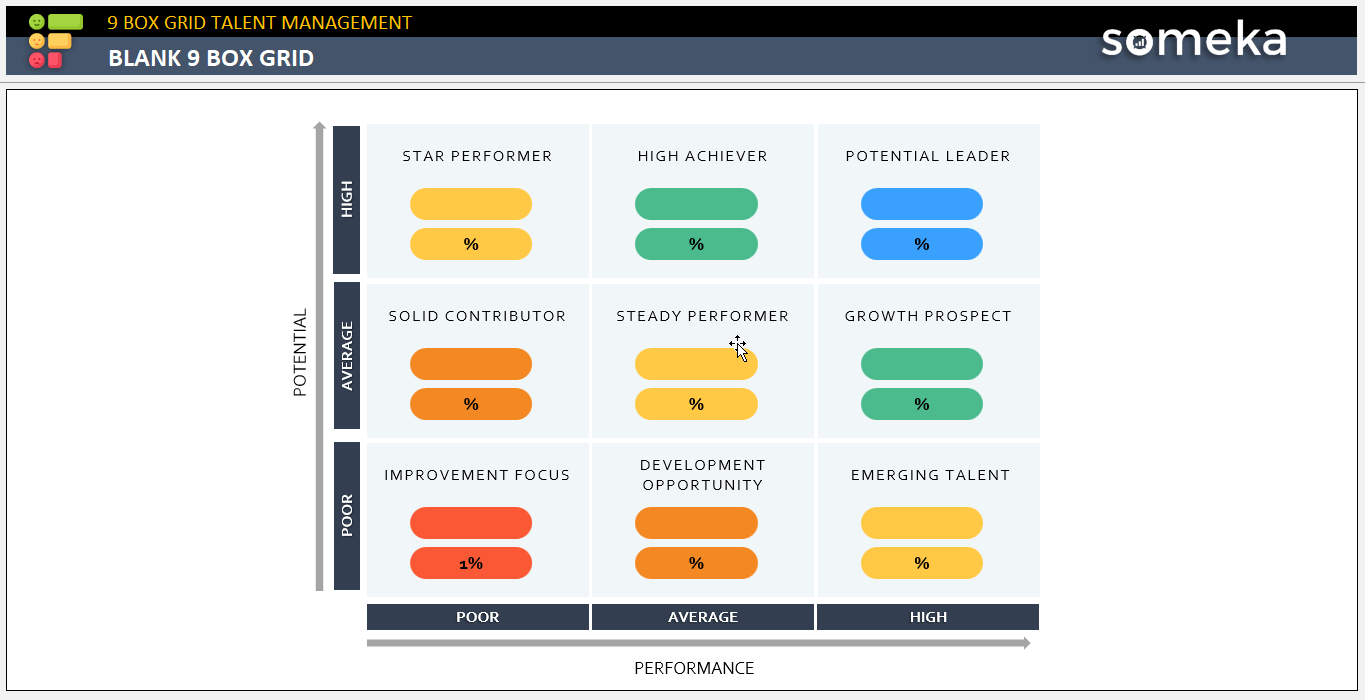Click the Someka logo
This screenshot has height=700, width=1365.
(1193, 40)
